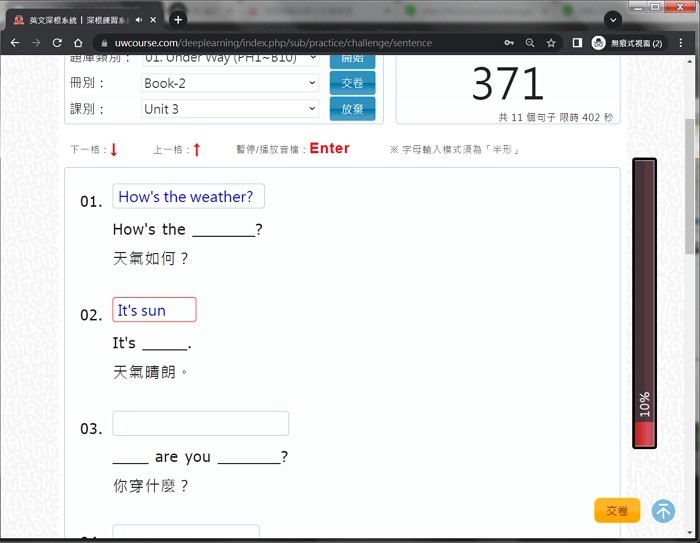Screen dimensions: 700x543
Task: Click the scroll-to-top arrow icon
Action: click(x=663, y=511)
